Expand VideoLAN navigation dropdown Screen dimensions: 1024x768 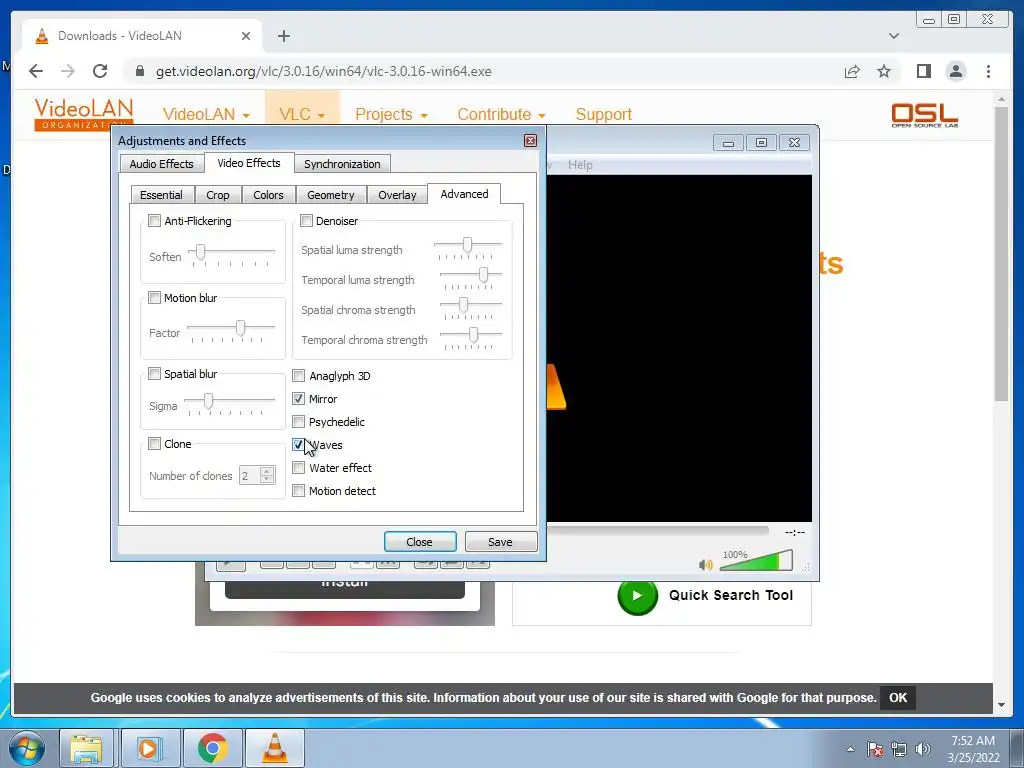click(x=206, y=114)
